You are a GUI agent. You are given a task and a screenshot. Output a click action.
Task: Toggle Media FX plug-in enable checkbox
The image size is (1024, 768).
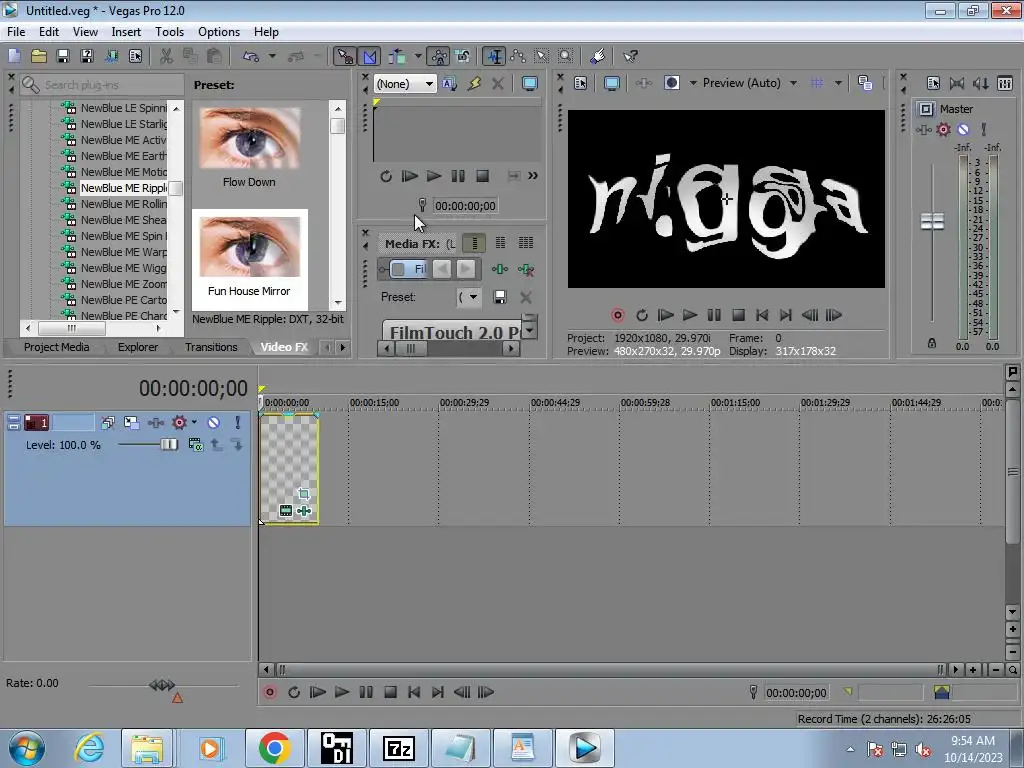click(x=398, y=269)
